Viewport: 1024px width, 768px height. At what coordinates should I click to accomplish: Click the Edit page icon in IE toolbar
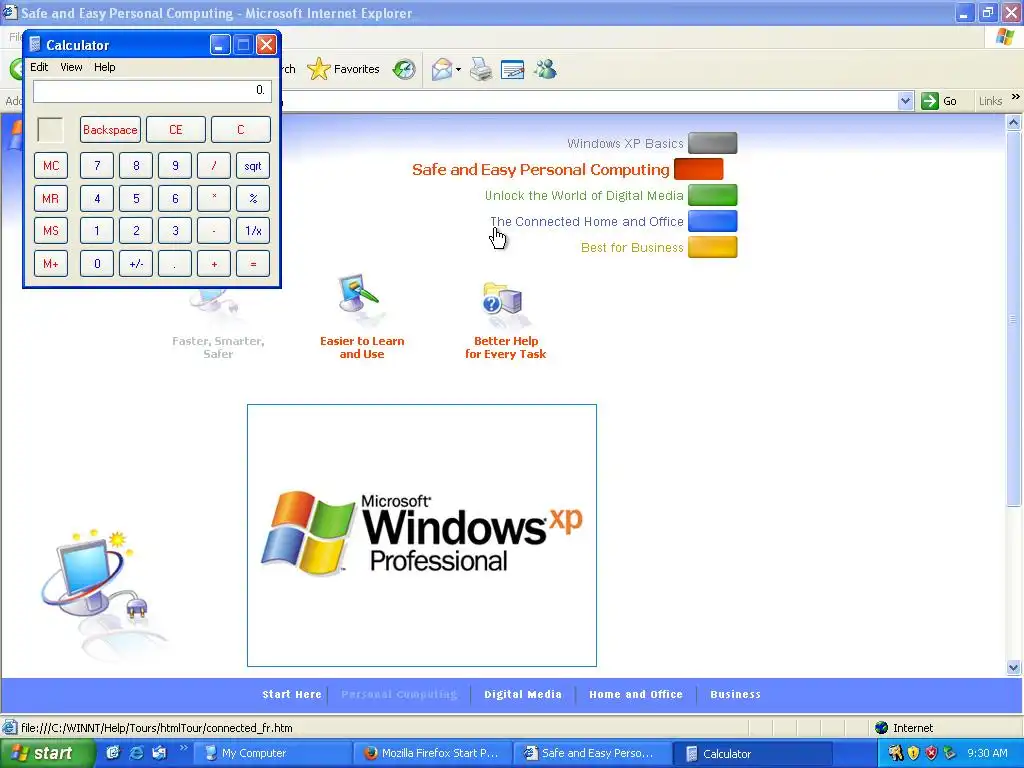[x=513, y=69]
